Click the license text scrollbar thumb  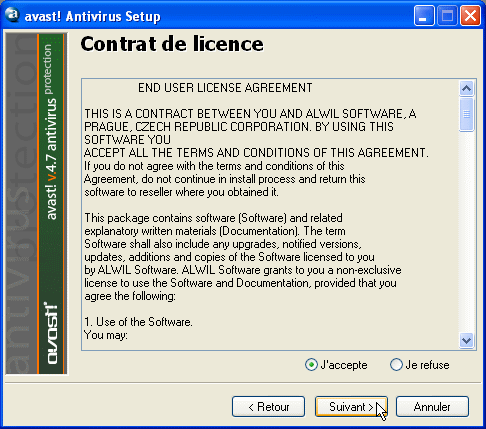tap(466, 114)
